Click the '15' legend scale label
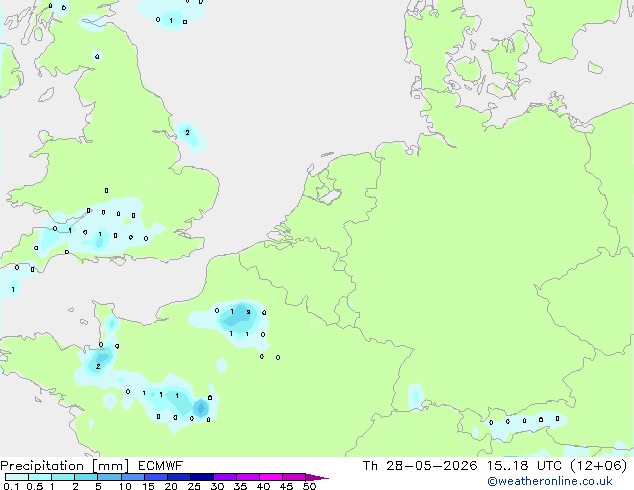The width and height of the screenshot is (634, 490). (148, 486)
